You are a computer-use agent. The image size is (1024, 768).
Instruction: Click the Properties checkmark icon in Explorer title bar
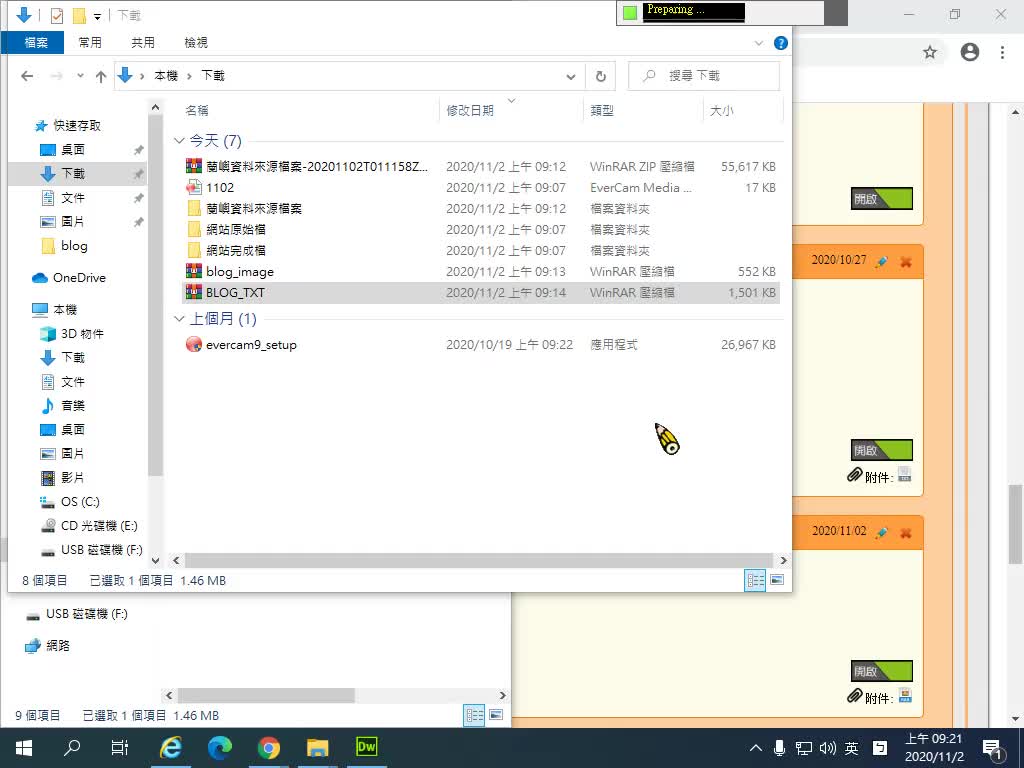[x=57, y=15]
